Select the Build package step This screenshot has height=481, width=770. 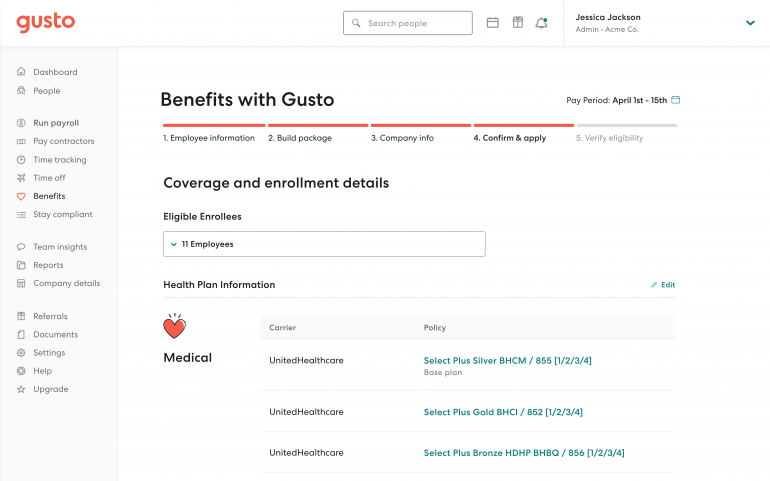click(x=300, y=138)
